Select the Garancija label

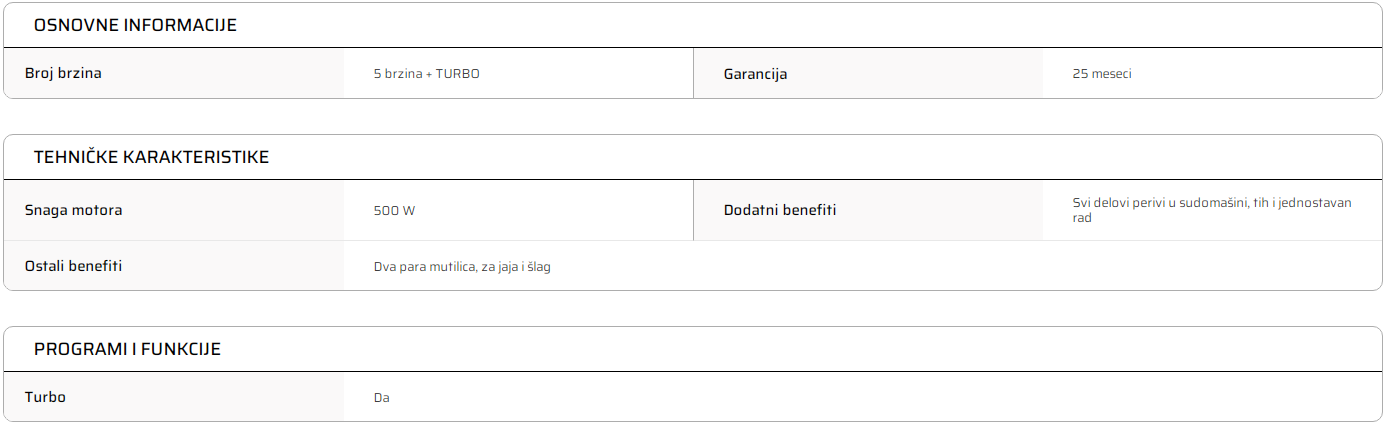coord(755,74)
